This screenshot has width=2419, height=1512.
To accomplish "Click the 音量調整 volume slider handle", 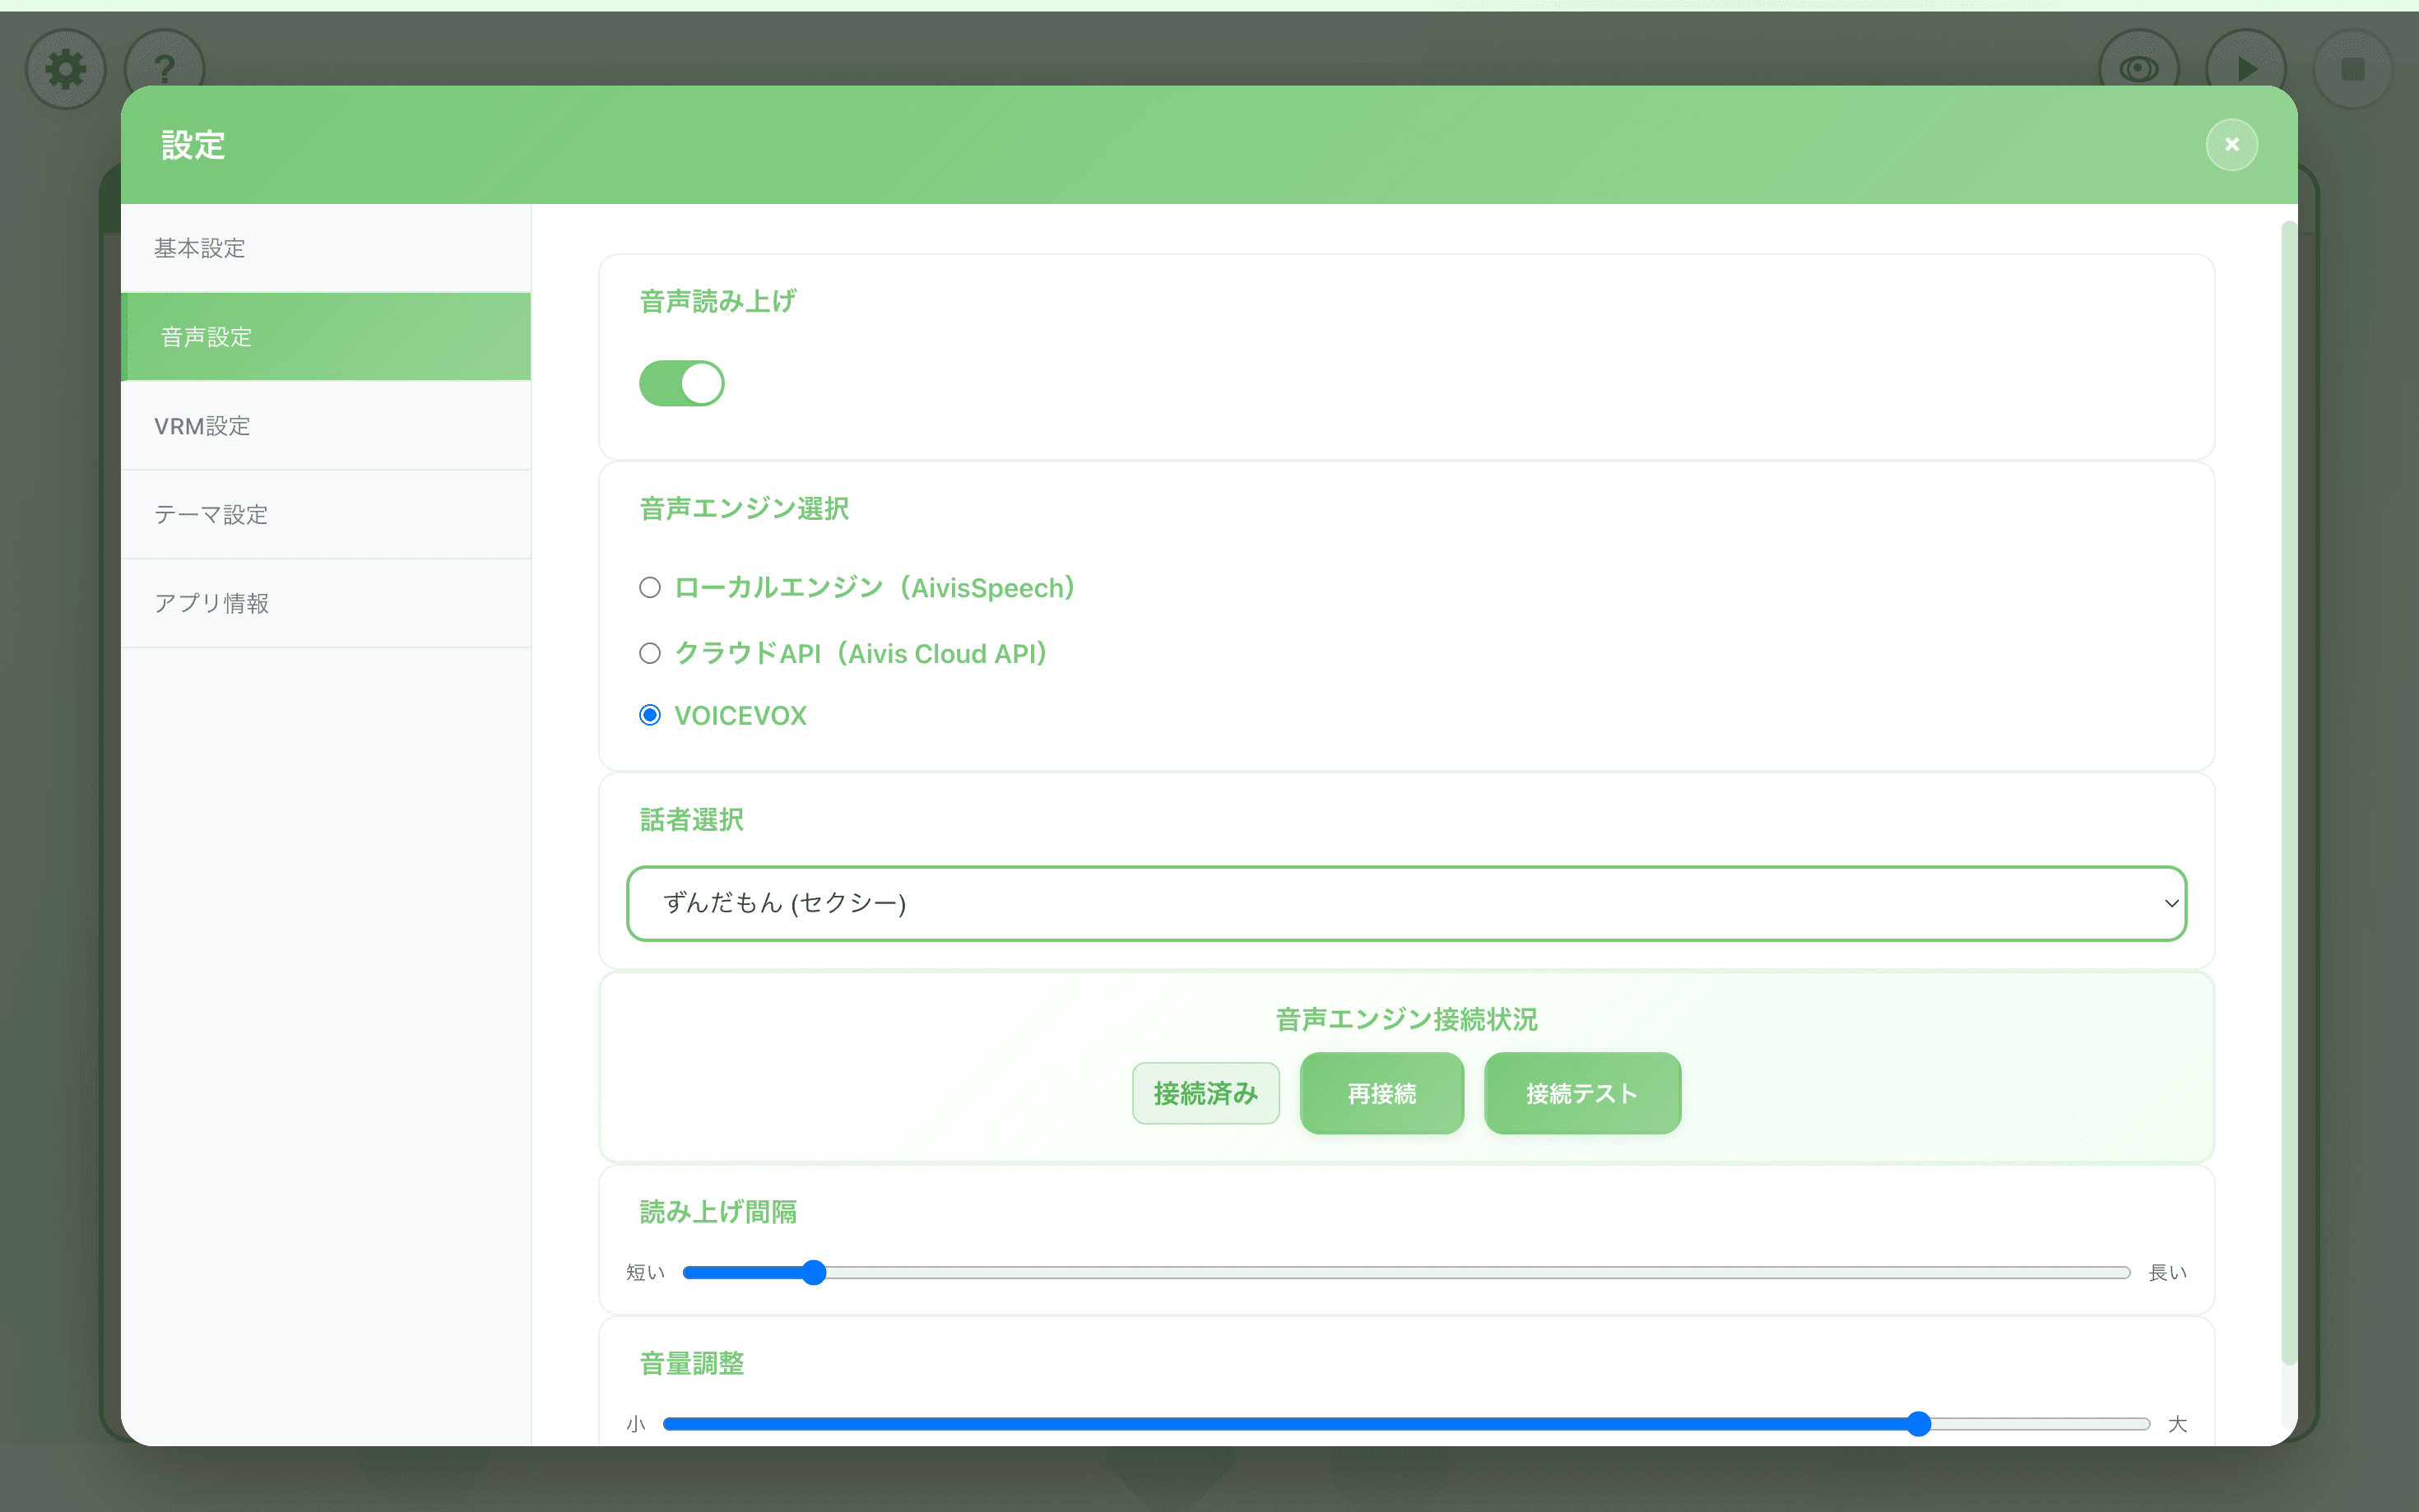I will [x=1918, y=1424].
